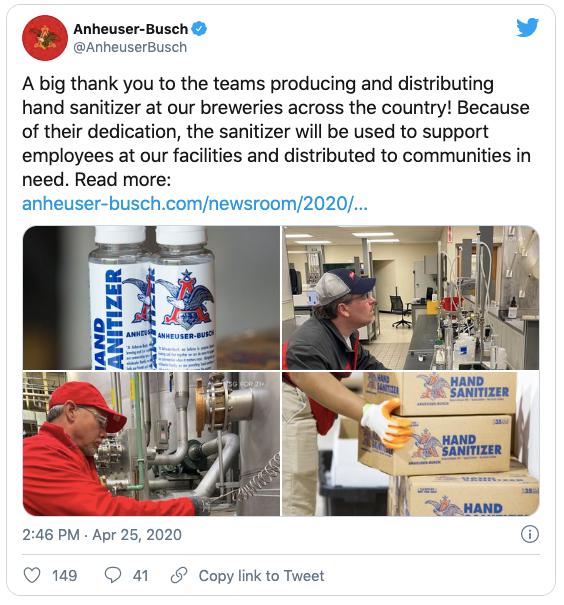Like the tweet with the heart icon
The image size is (564, 605).
tap(32, 575)
